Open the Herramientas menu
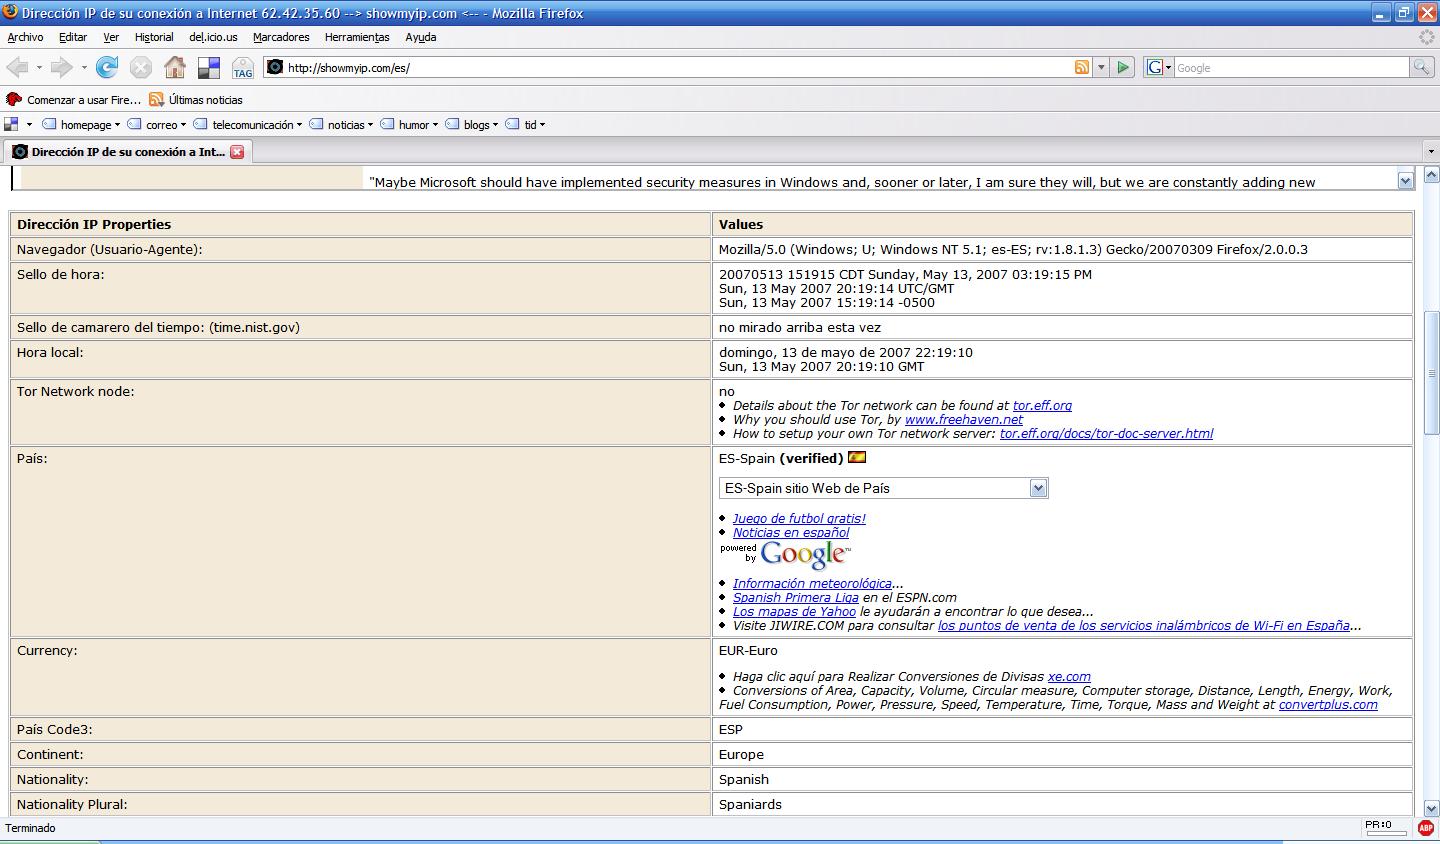Viewport: 1440px width, 844px height. click(357, 37)
